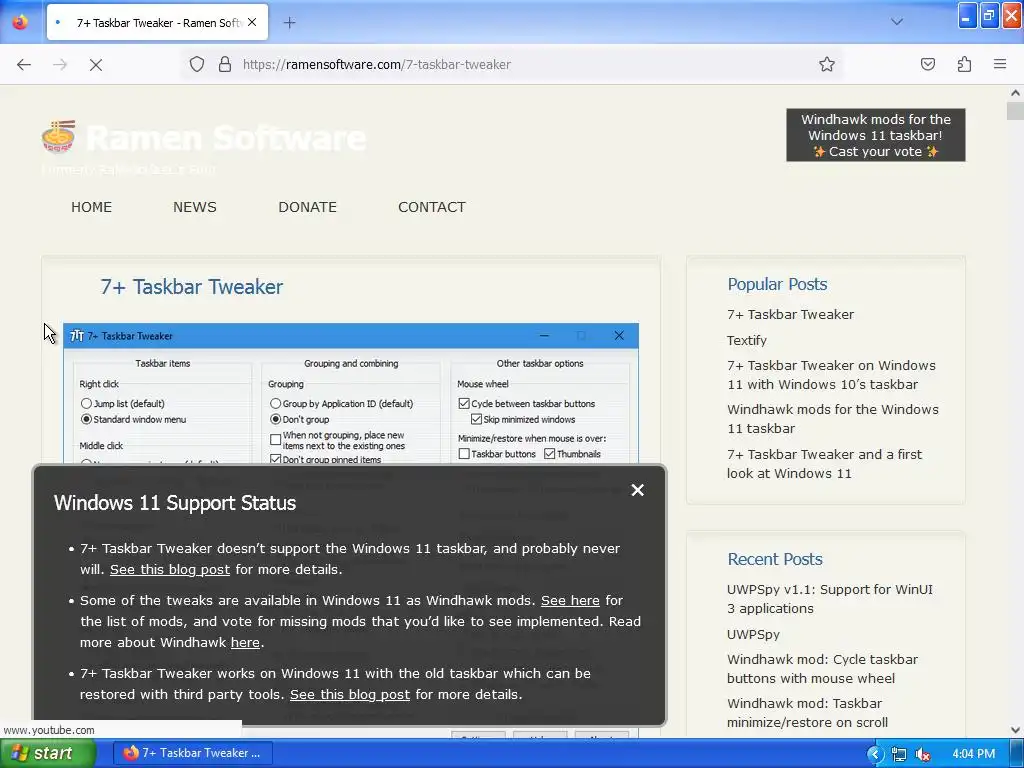Save page to Pocket icon
The image size is (1024, 768).
(x=928, y=64)
